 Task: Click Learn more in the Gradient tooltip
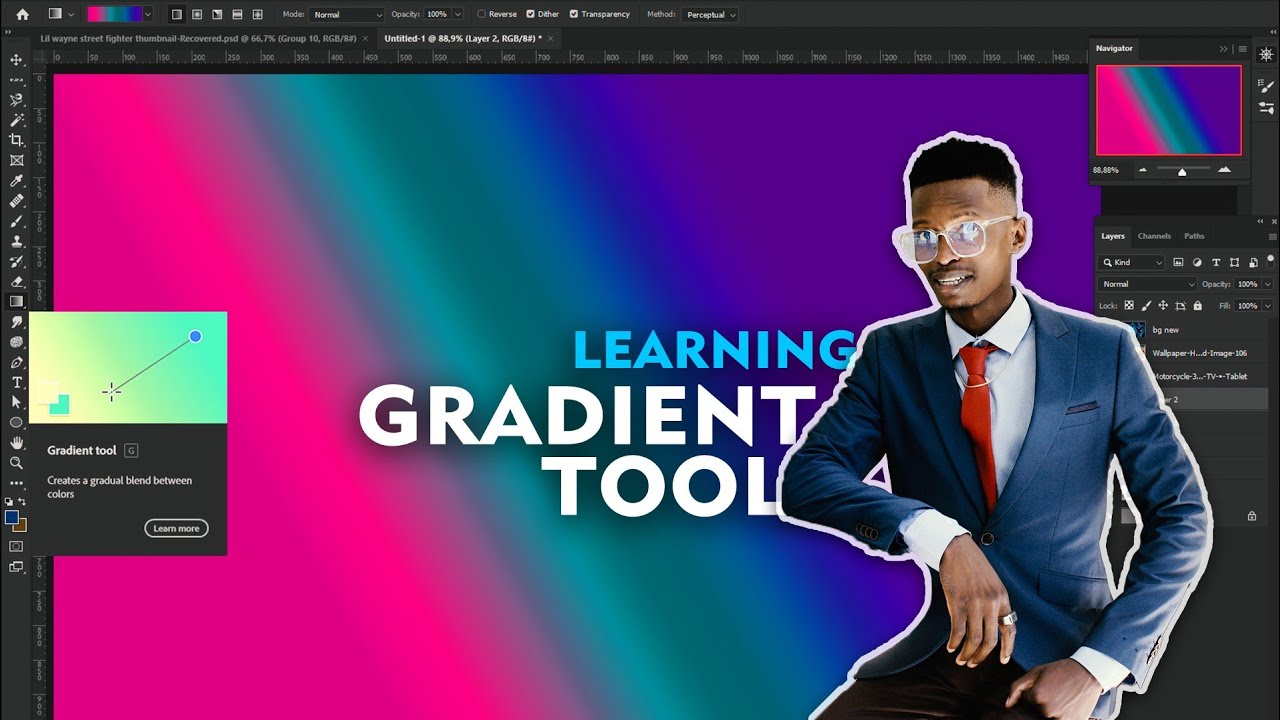click(x=176, y=528)
